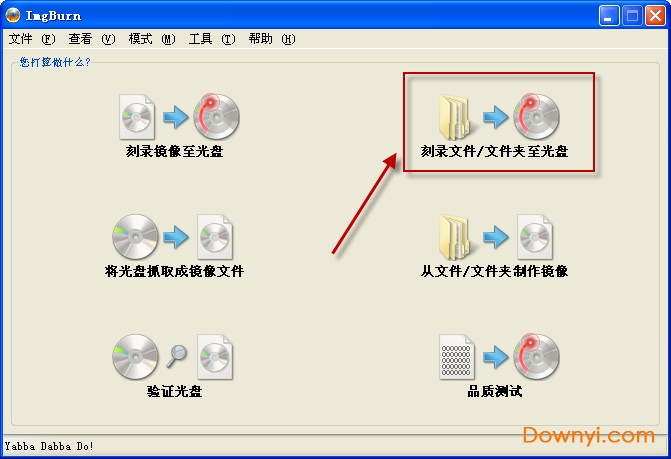The width and height of the screenshot is (671, 459).
Task: Click the burning disc icon for 刻录镜像至光盘
Action: pyautogui.click(x=216, y=116)
